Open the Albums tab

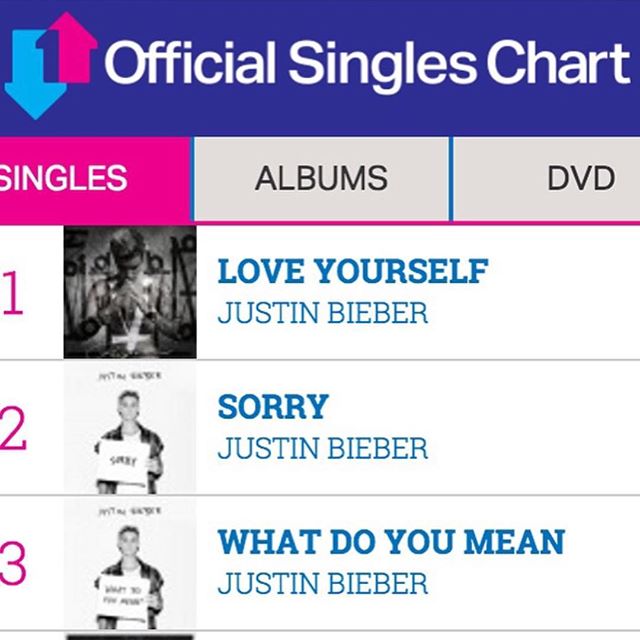(x=321, y=179)
